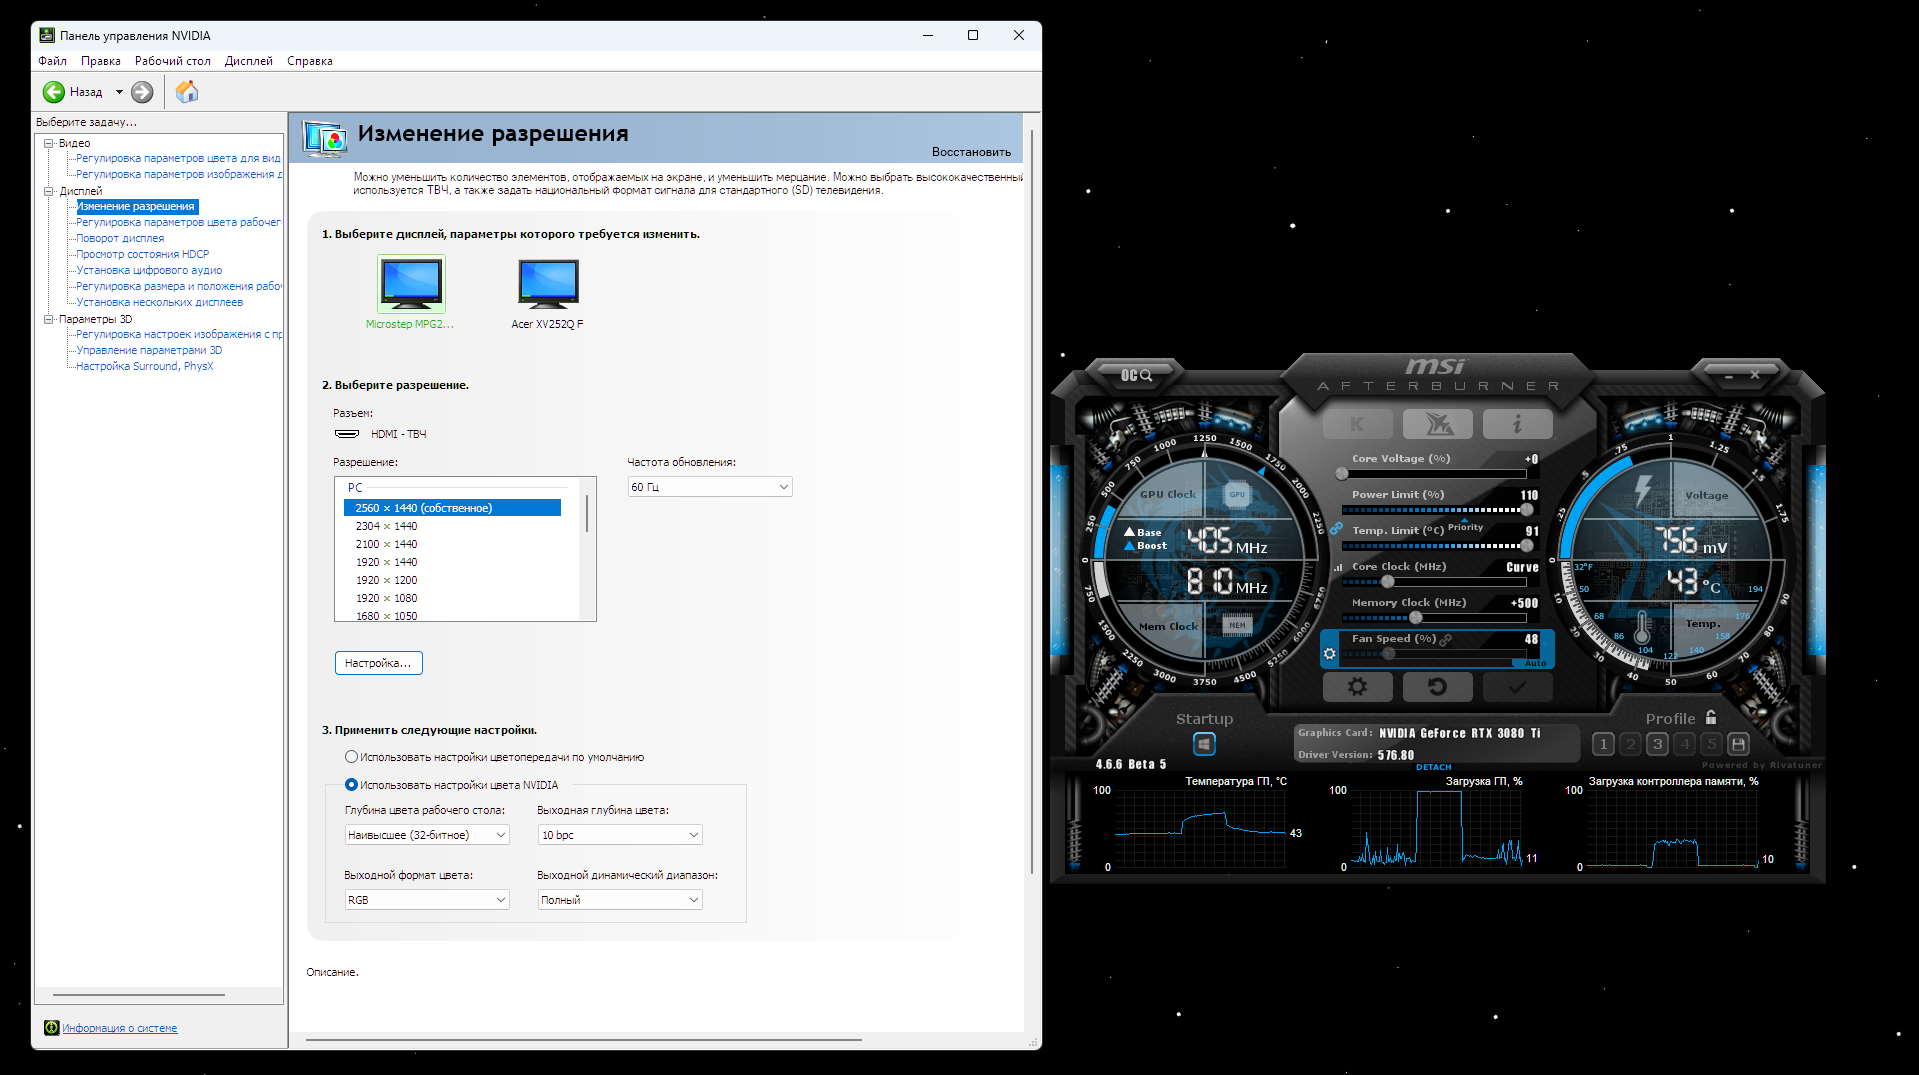Apply Afterburner settings with the checkmark
Screen dimensions: 1919x1075
[x=1517, y=687]
